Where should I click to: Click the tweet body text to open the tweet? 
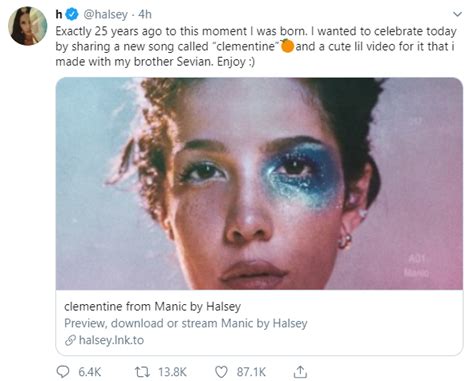(256, 46)
